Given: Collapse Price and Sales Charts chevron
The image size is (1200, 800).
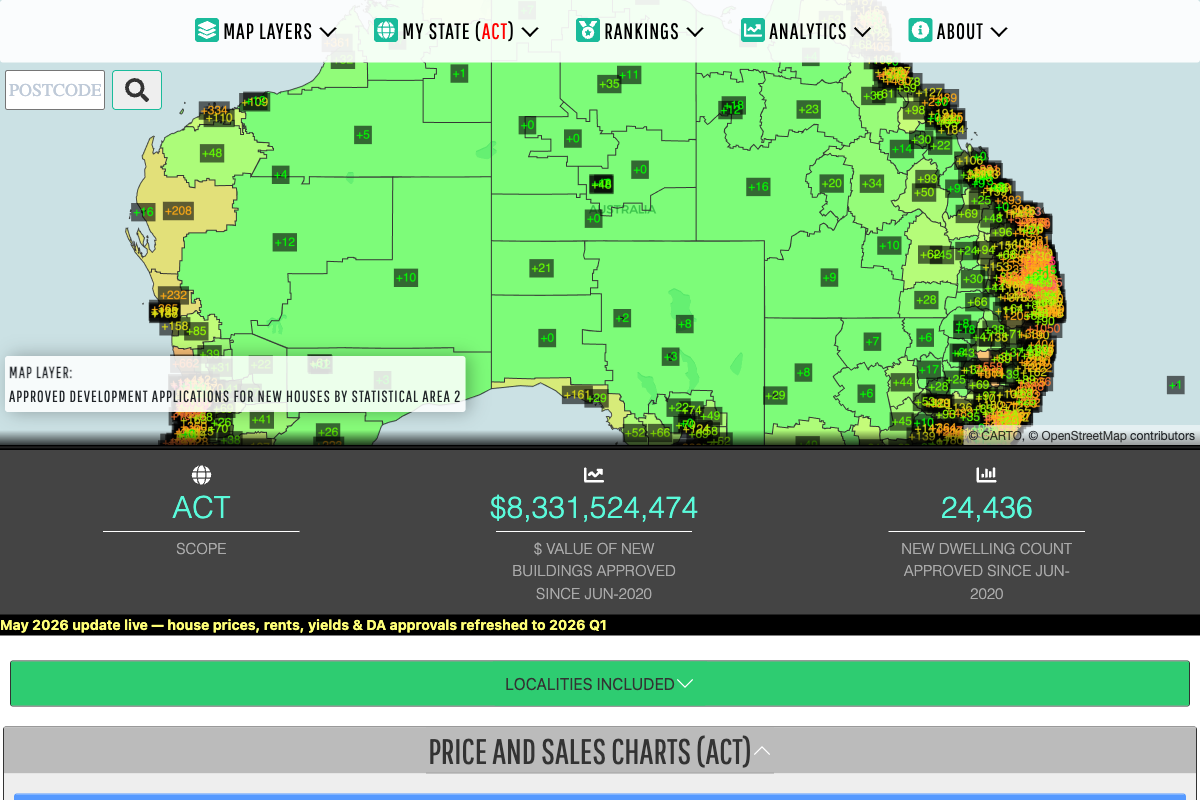Looking at the screenshot, I should pos(762,750).
